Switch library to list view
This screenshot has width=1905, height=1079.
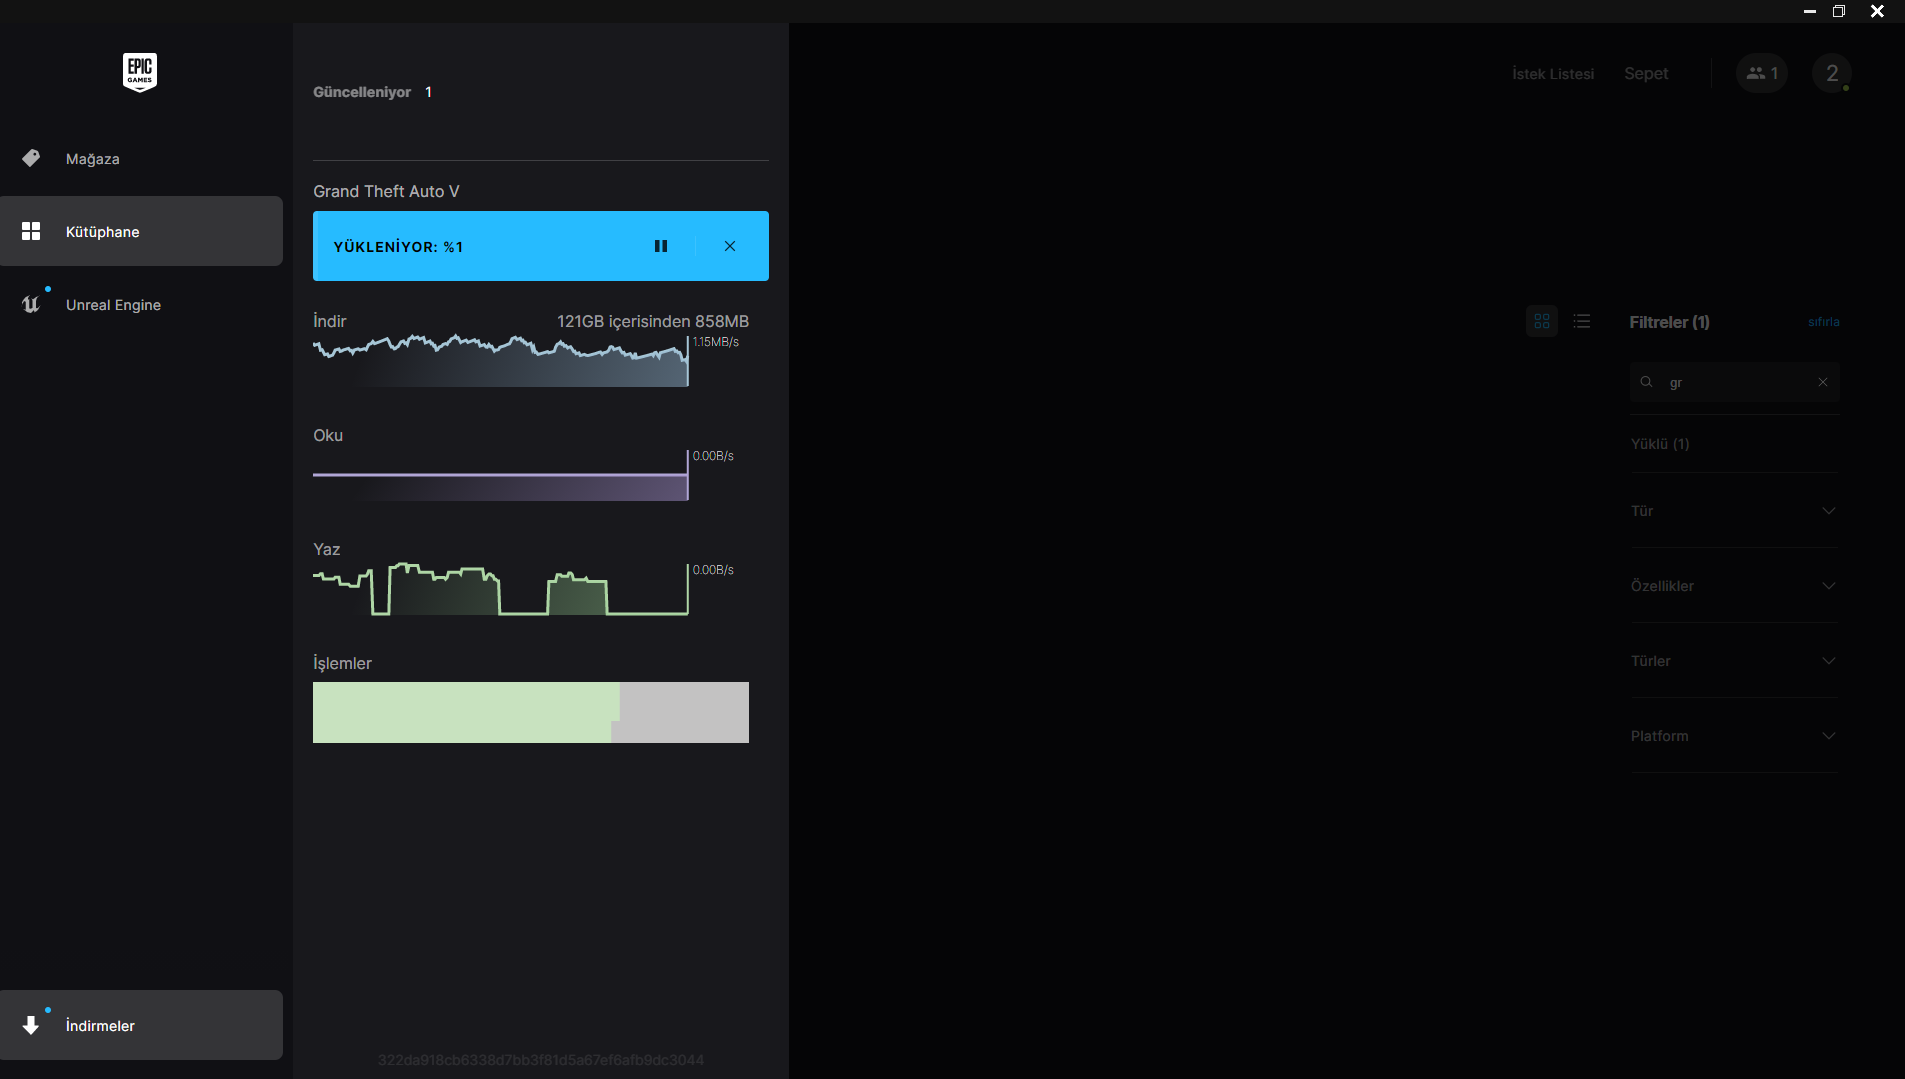[1582, 321]
